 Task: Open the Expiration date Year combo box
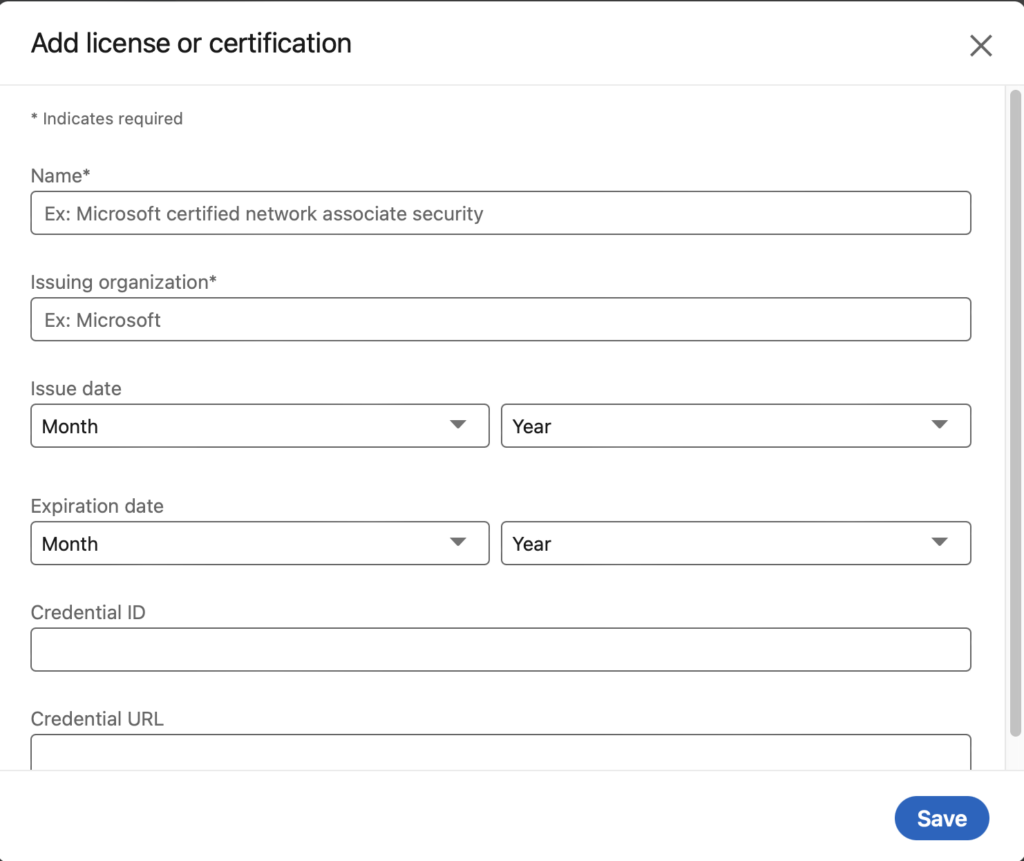point(735,543)
